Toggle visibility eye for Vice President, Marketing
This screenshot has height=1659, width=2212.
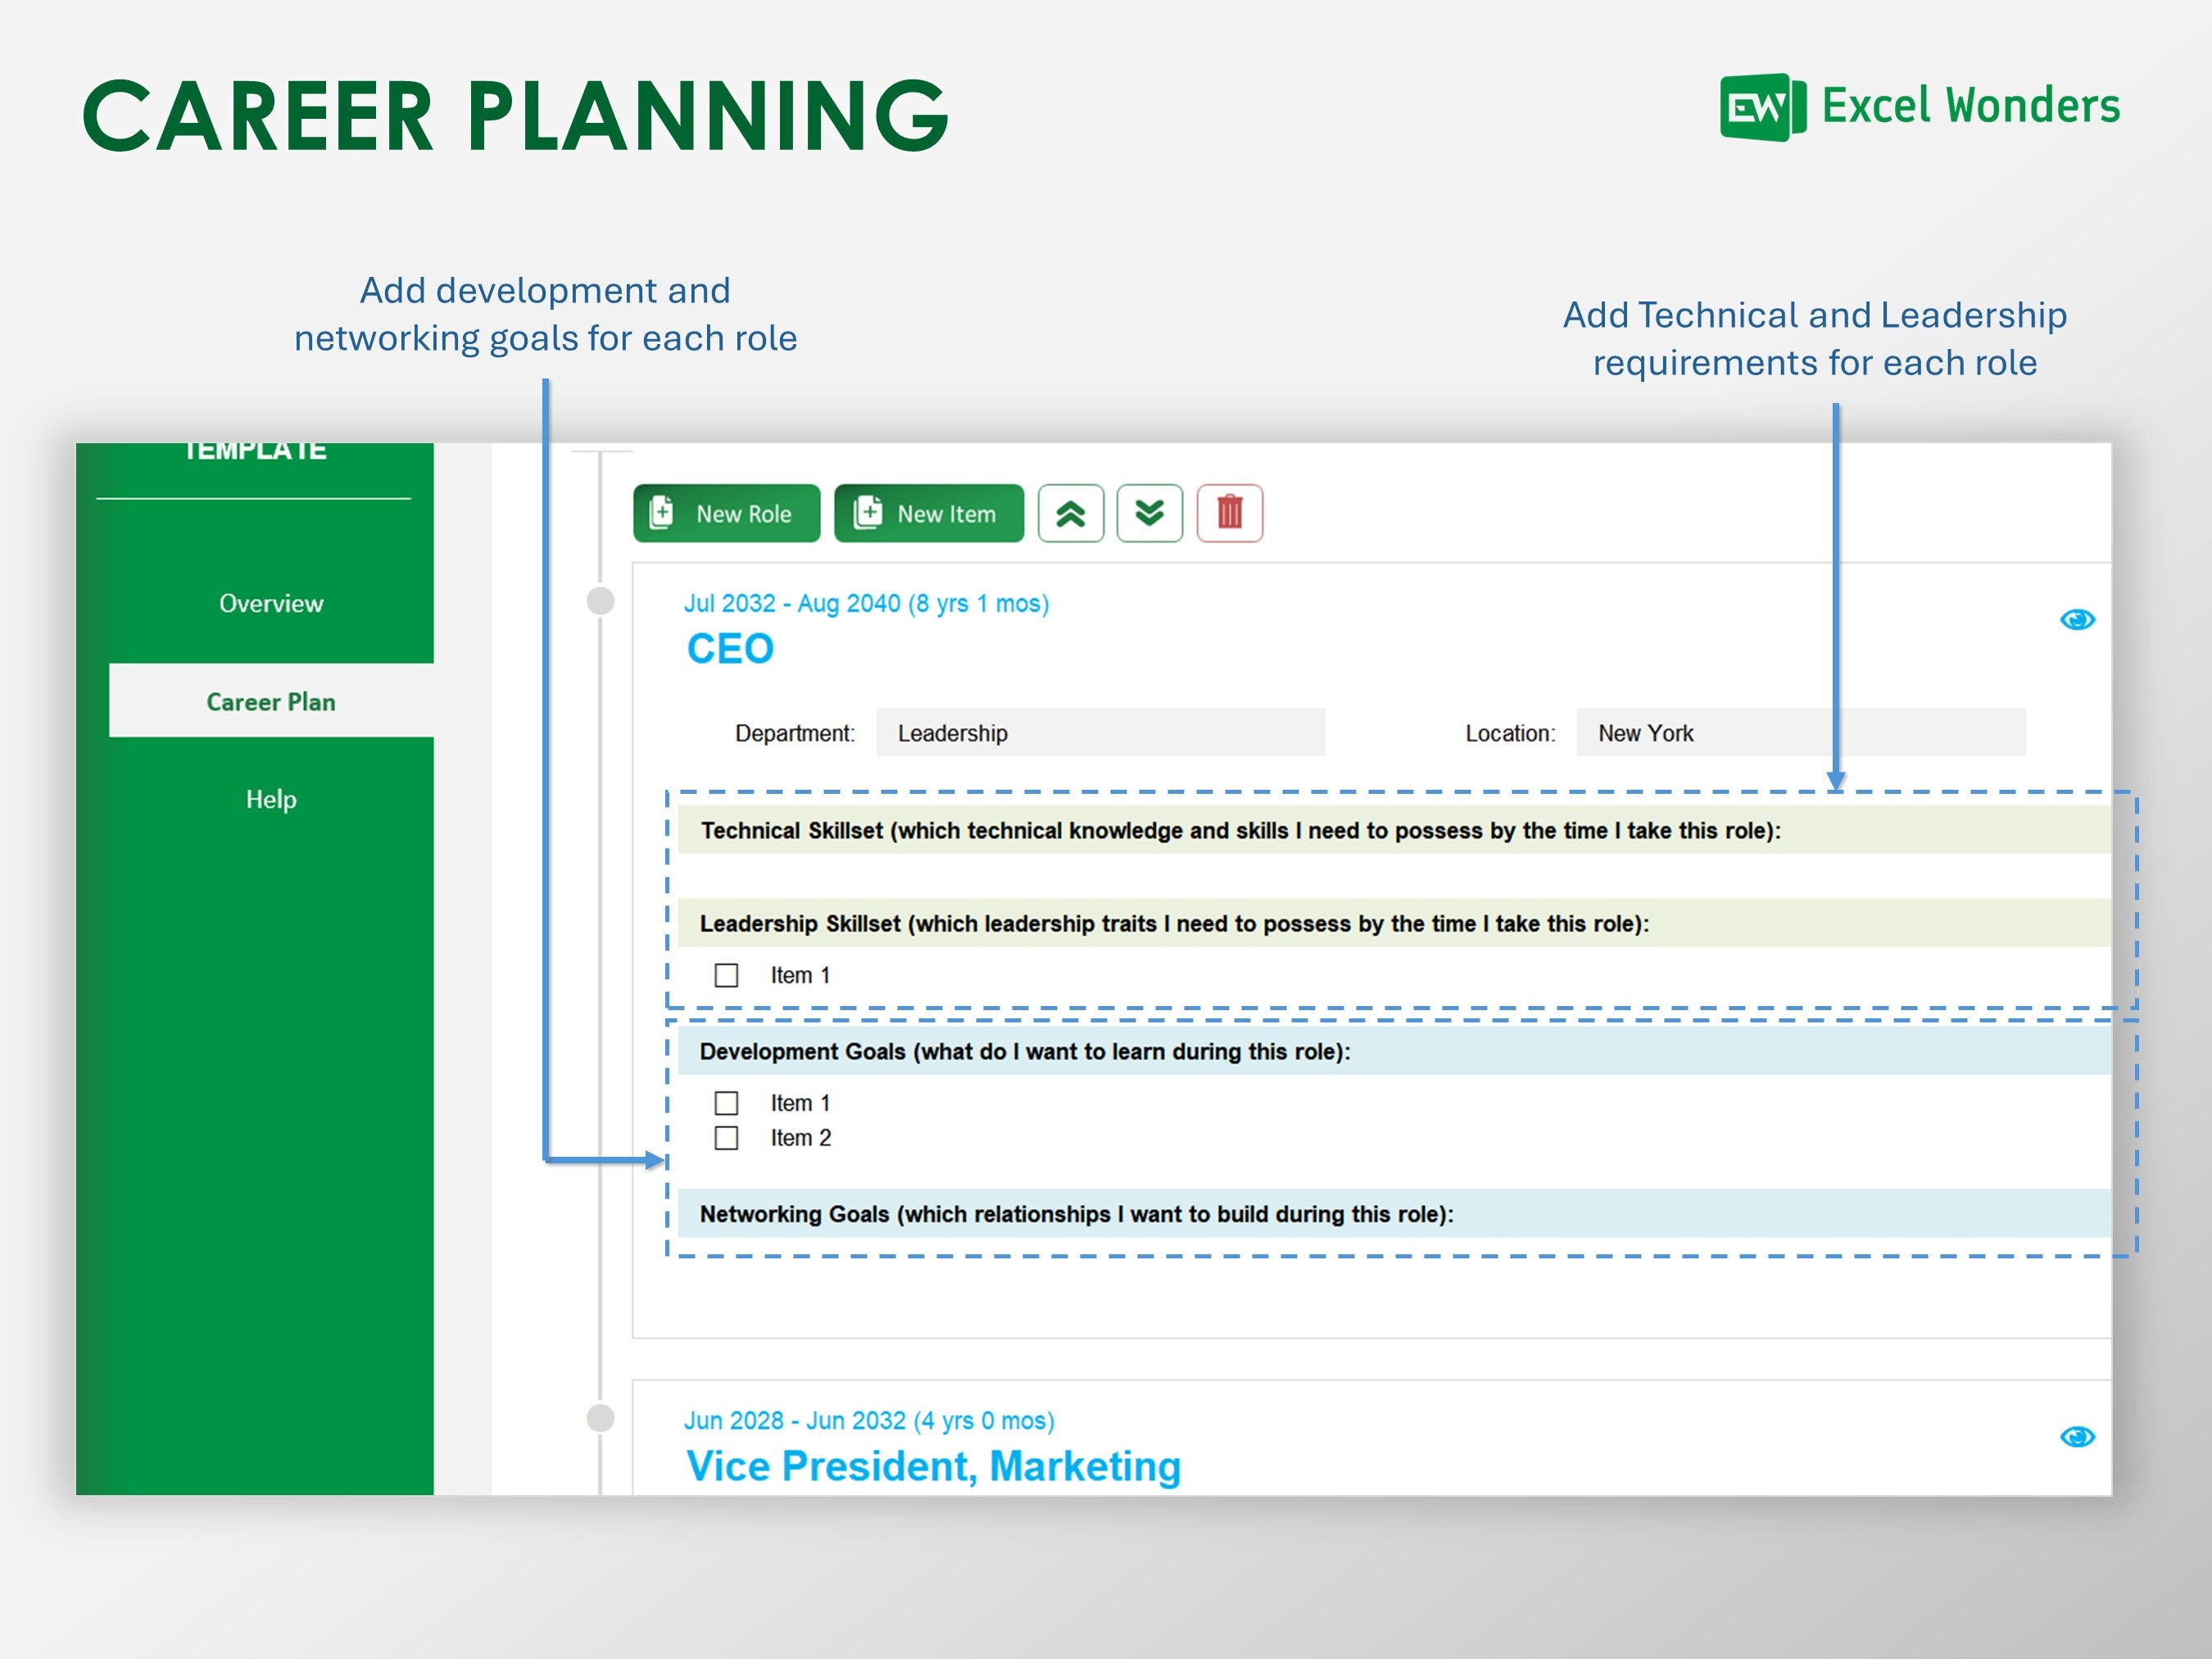click(2077, 1437)
